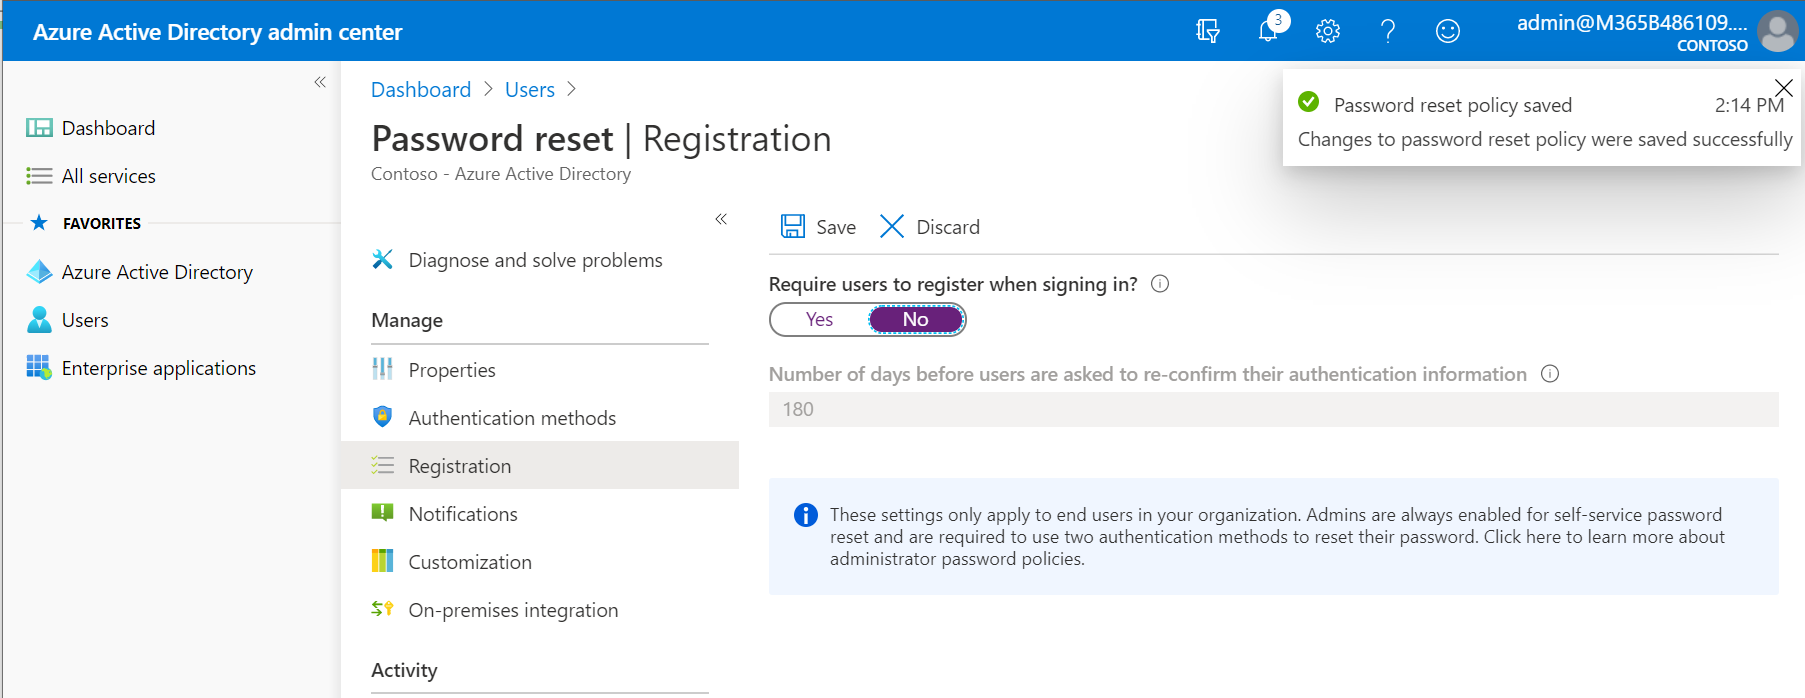Show info about re-confirm days

coord(1550,374)
